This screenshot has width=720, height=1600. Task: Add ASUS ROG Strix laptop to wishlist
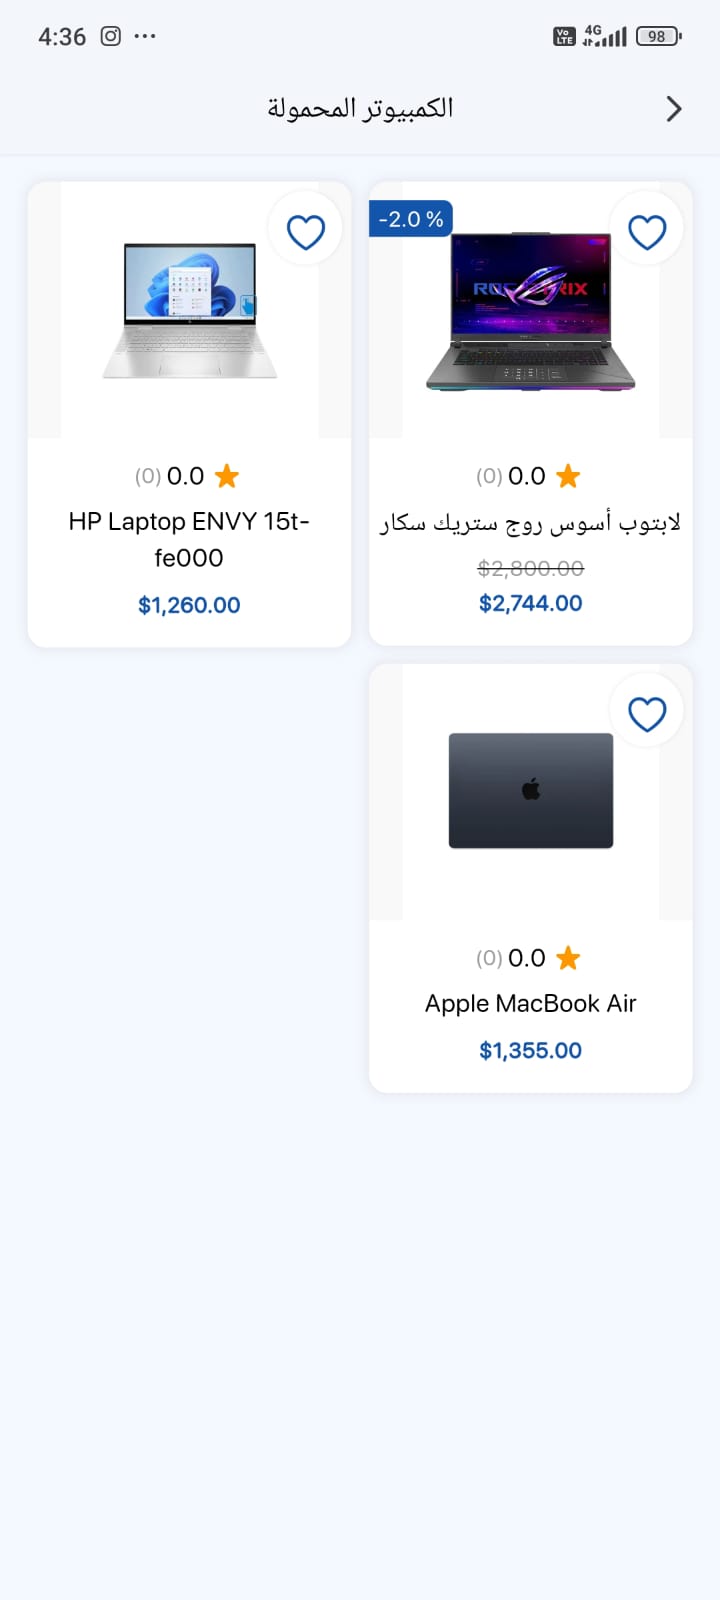(647, 232)
